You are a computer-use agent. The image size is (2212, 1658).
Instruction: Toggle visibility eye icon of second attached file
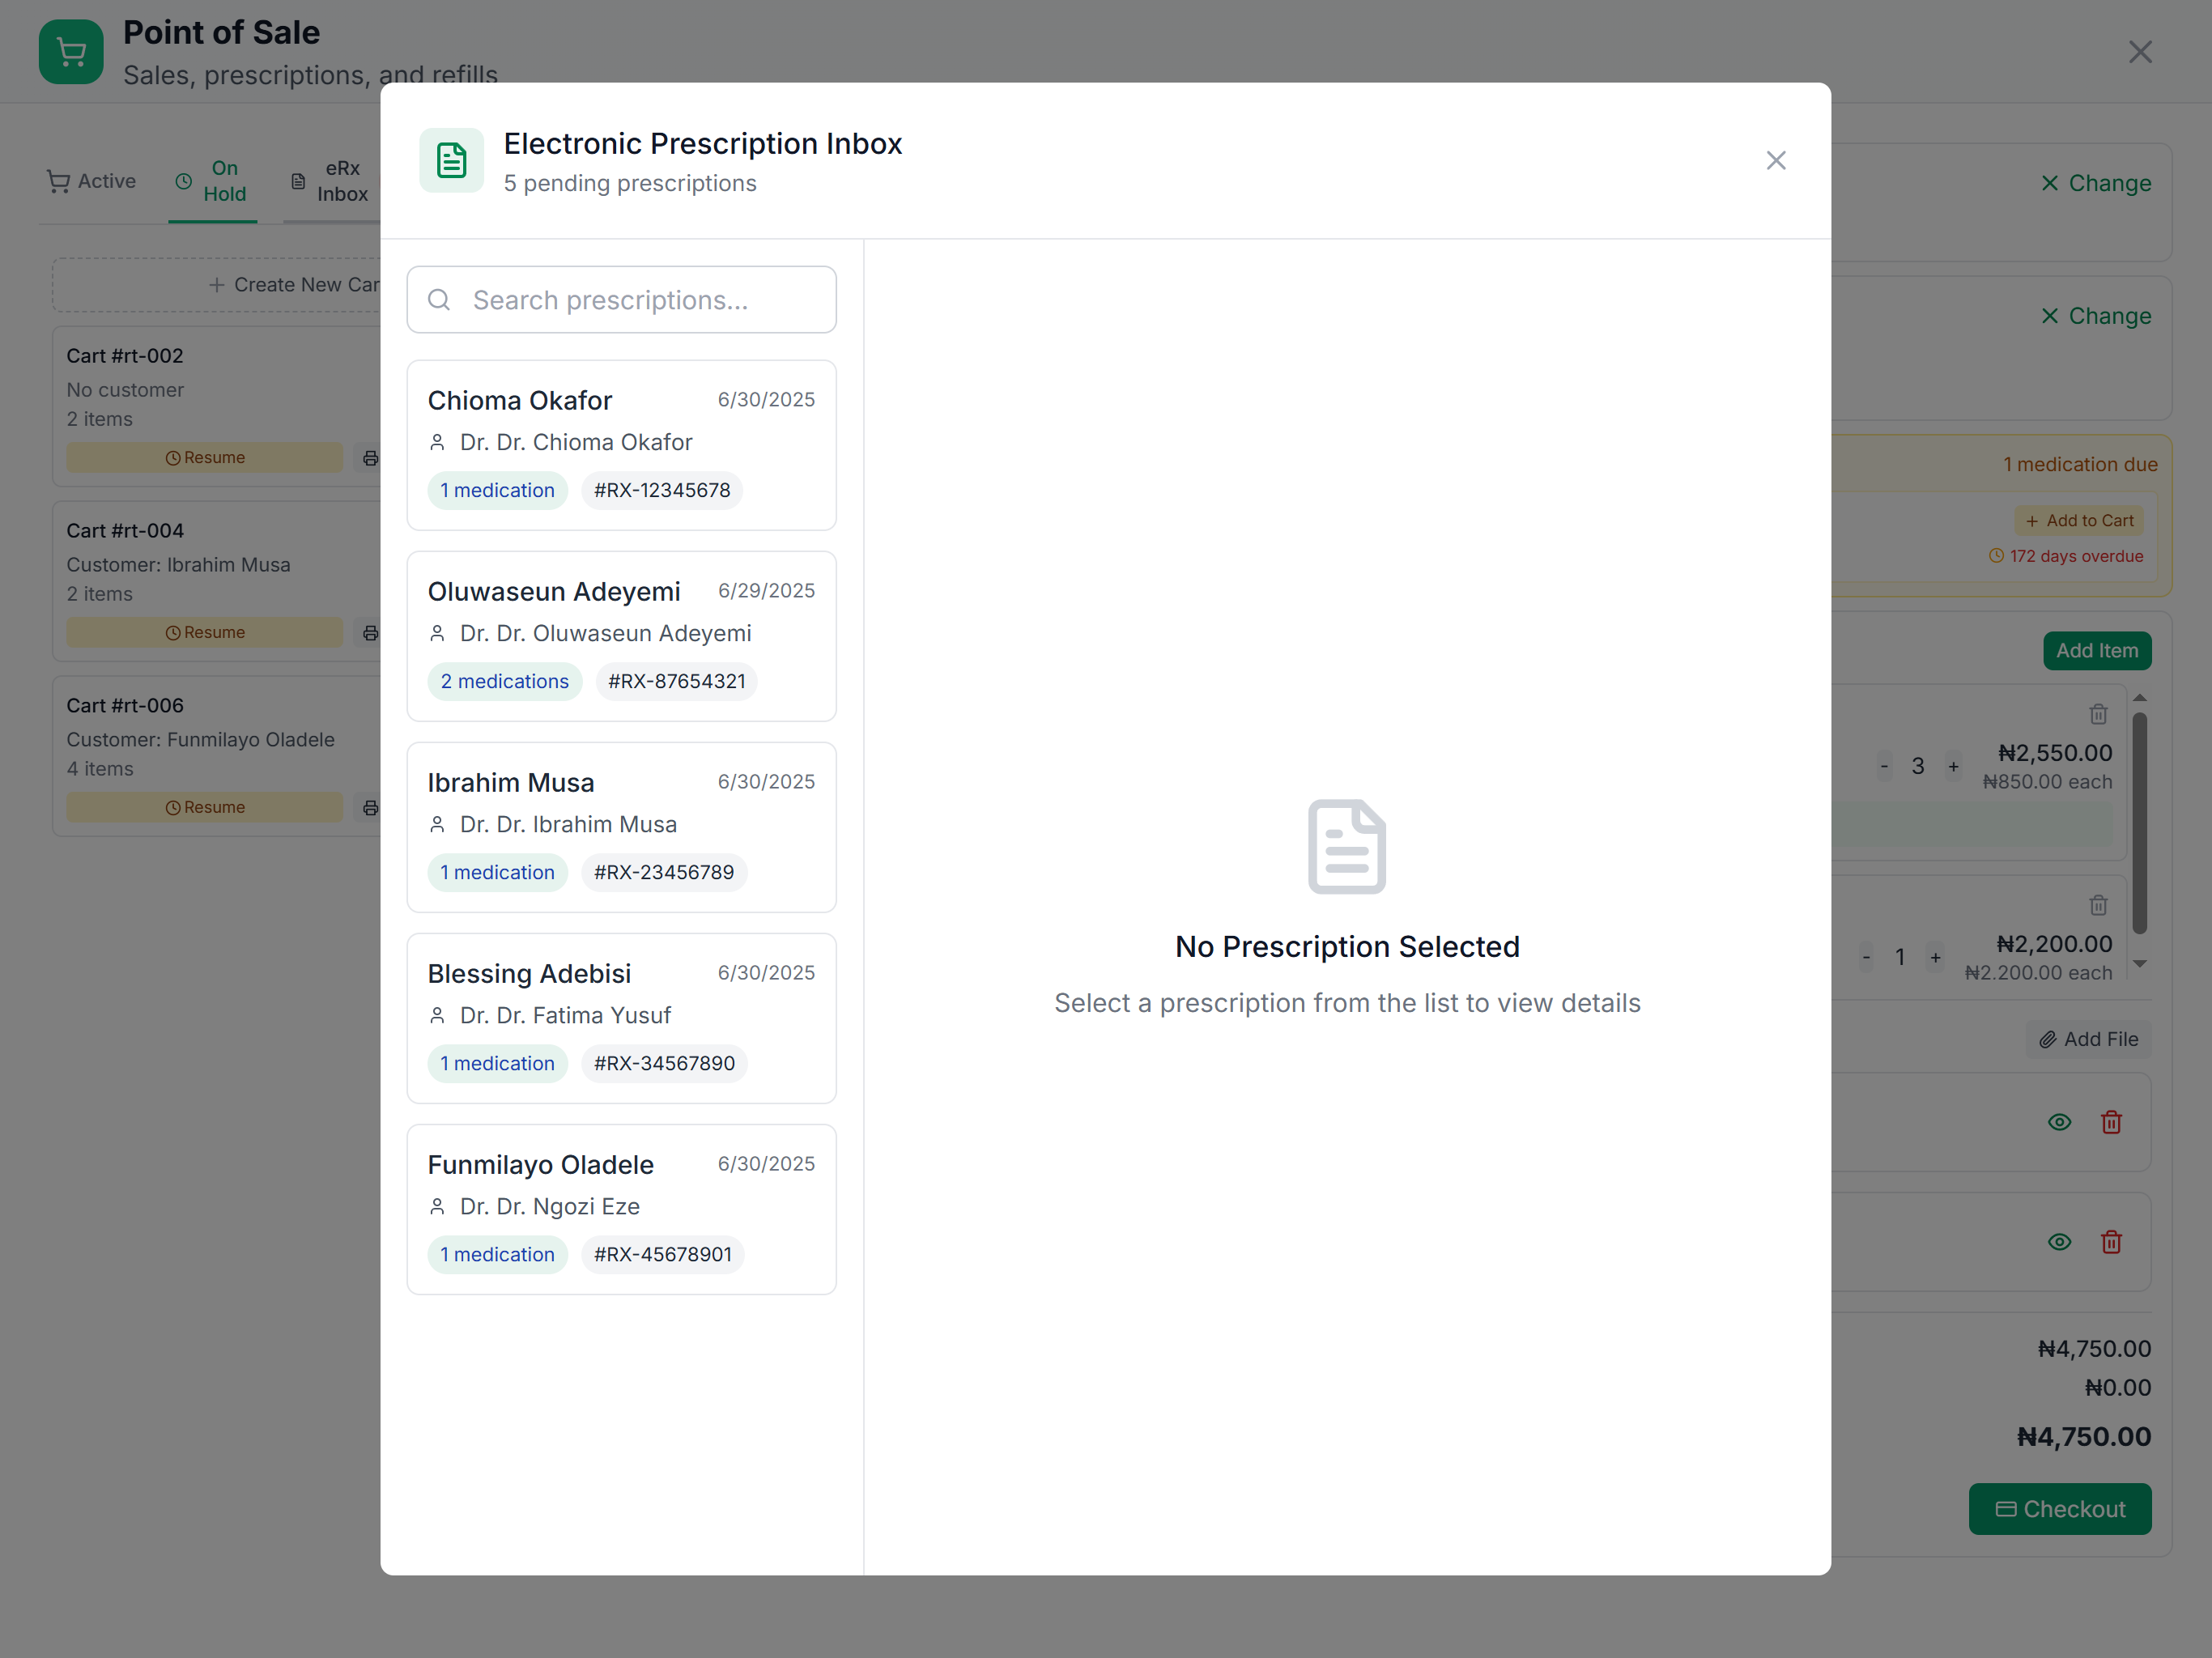[x=2059, y=1242]
